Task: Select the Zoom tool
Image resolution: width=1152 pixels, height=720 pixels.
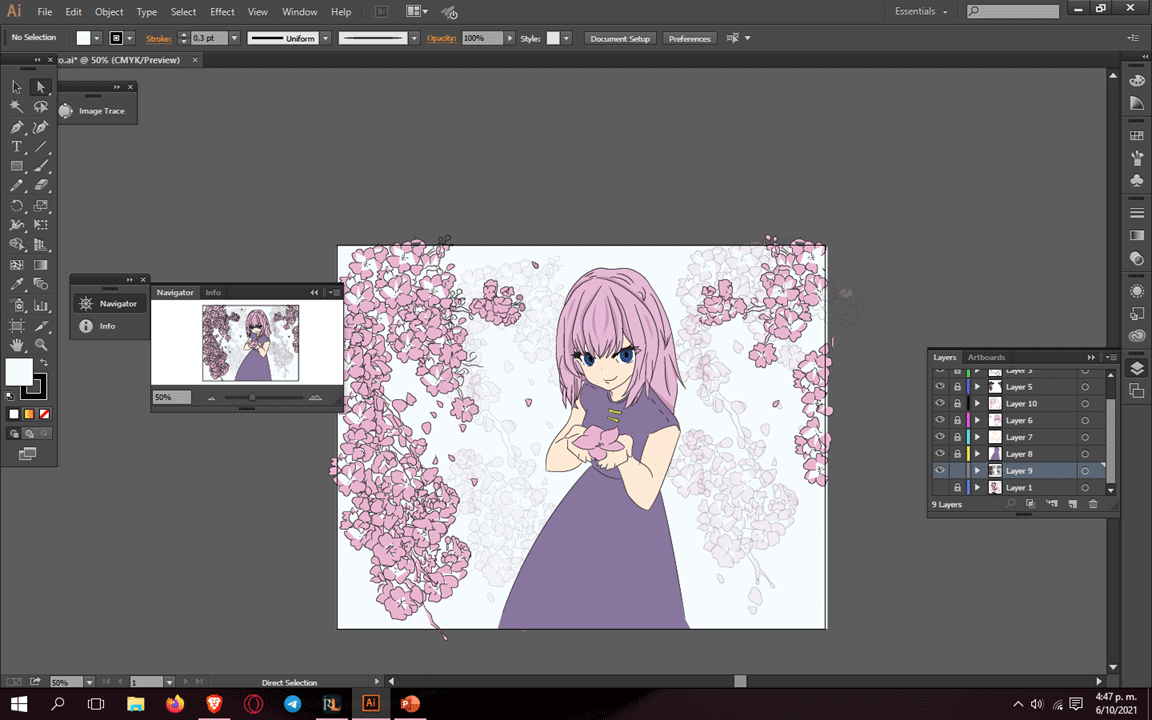Action: click(40, 344)
